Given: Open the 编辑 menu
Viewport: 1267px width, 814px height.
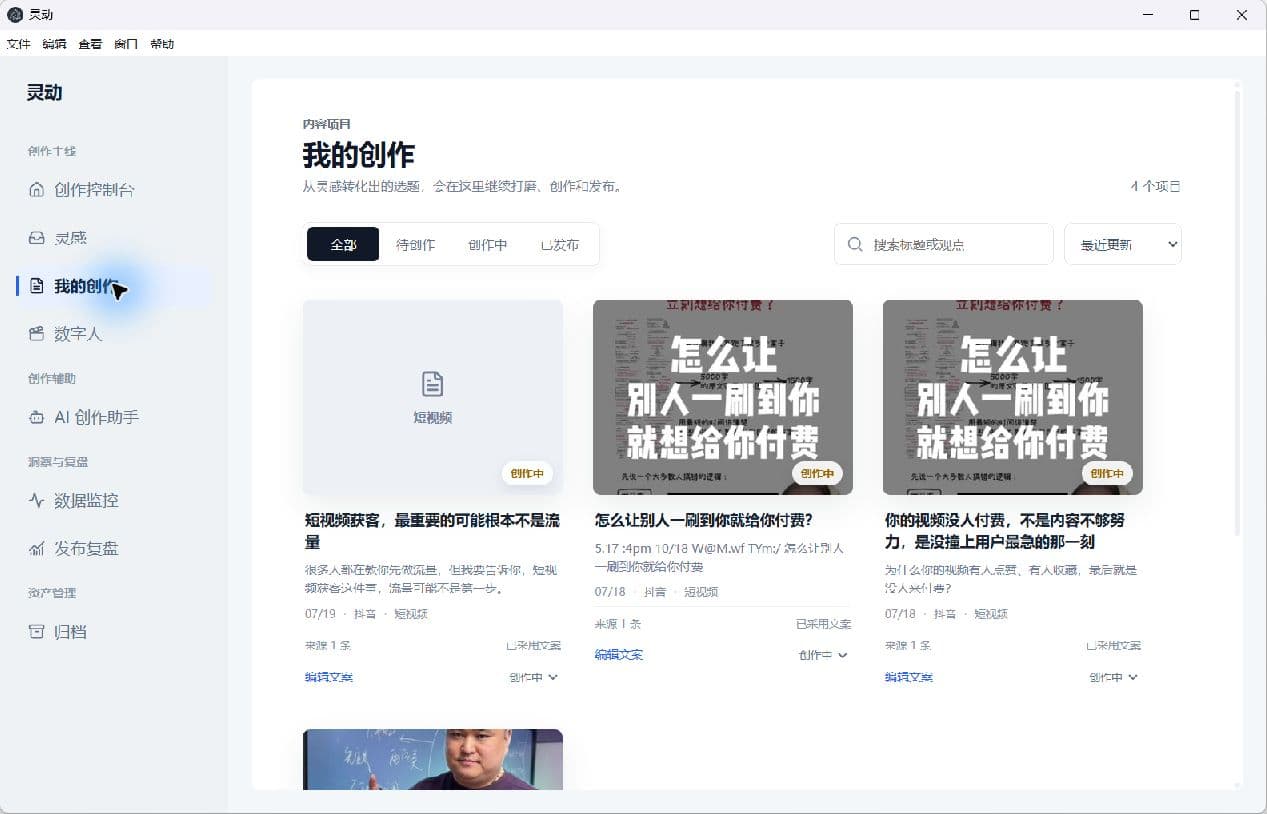Looking at the screenshot, I should tap(54, 44).
